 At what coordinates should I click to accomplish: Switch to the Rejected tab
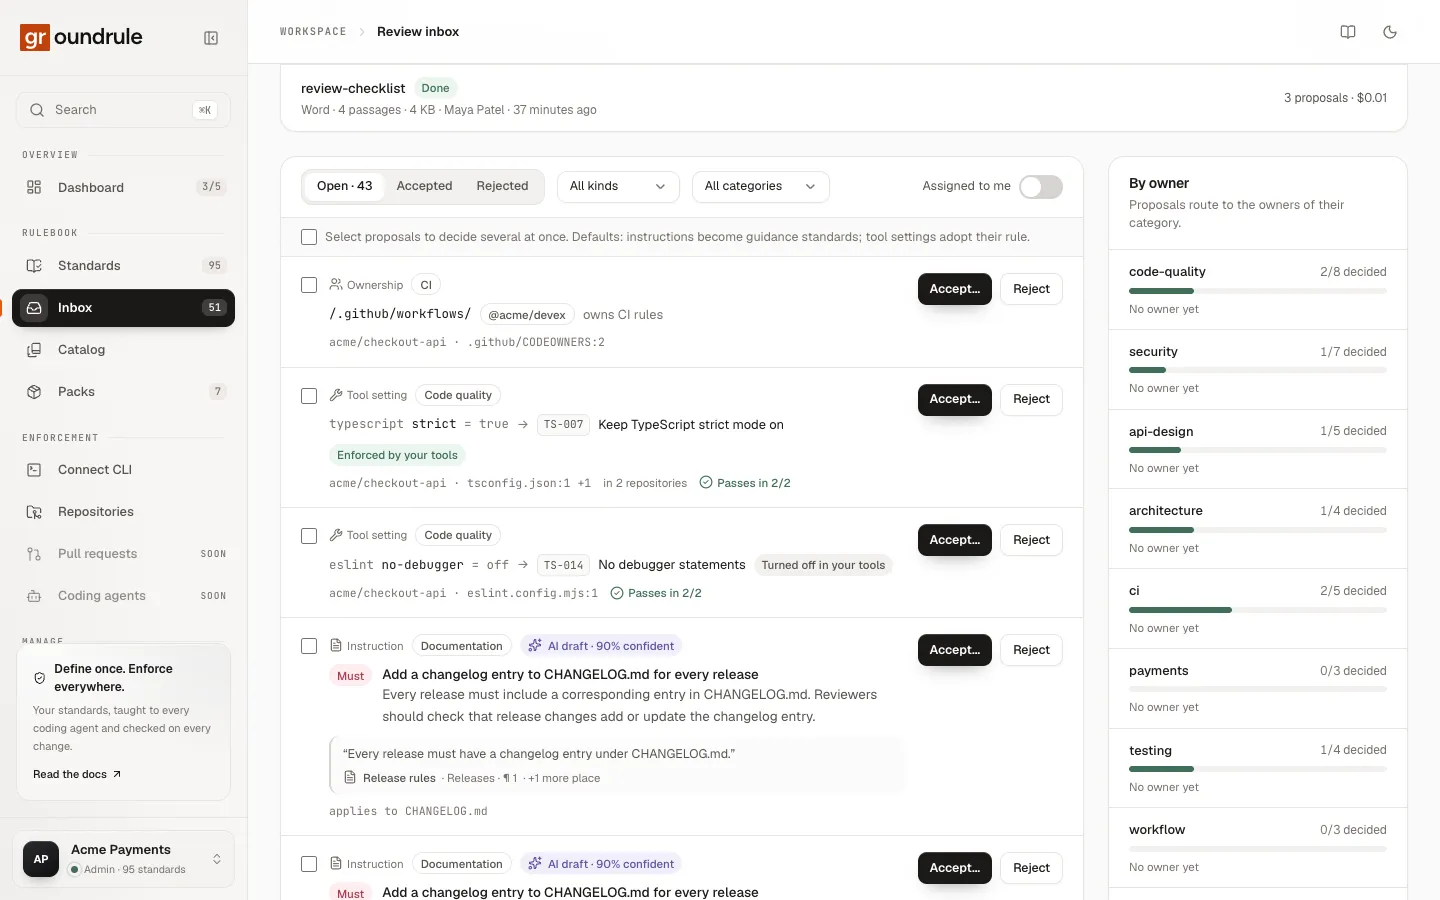pos(502,186)
